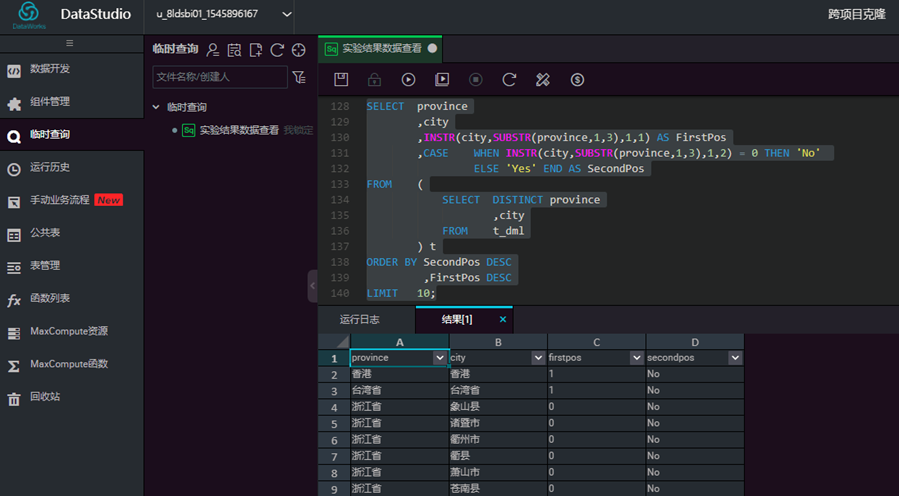Save the query with the floppy disk icon
This screenshot has width=899, height=496.
[341, 79]
